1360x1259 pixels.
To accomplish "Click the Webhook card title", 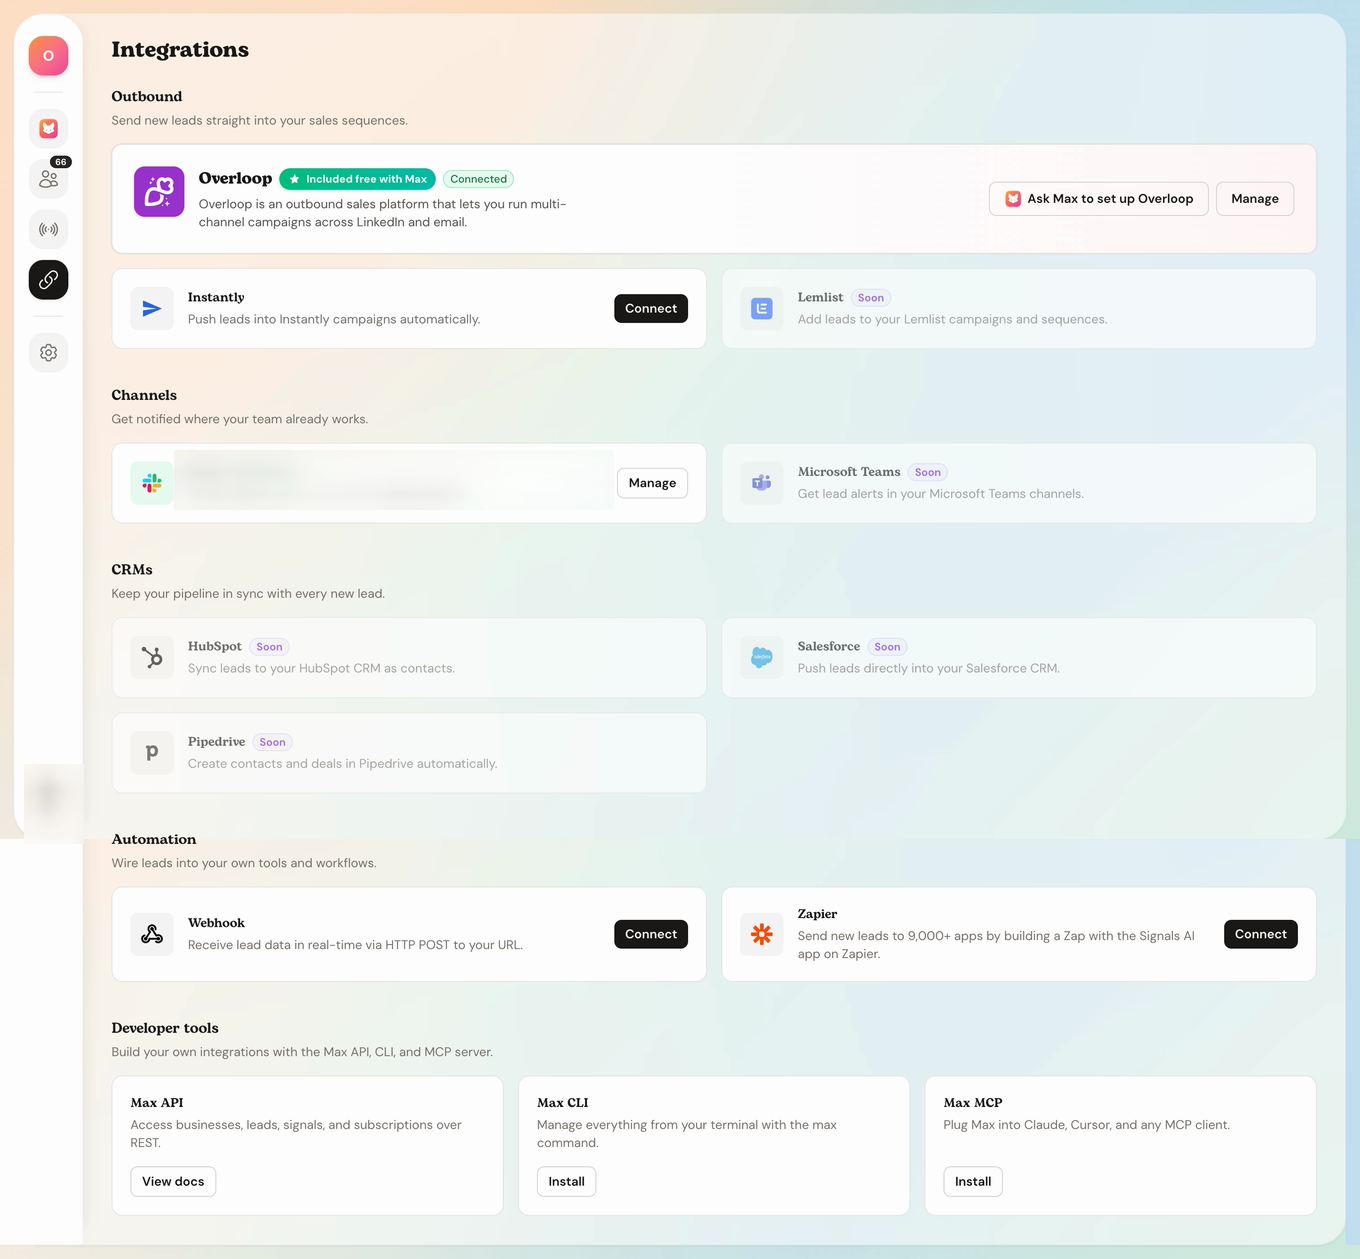I will (x=216, y=923).
